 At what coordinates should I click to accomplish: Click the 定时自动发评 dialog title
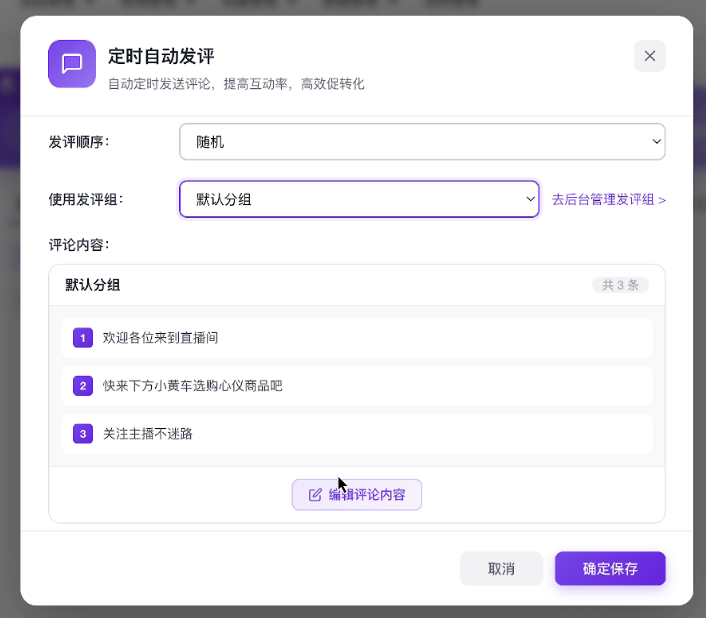[161, 56]
